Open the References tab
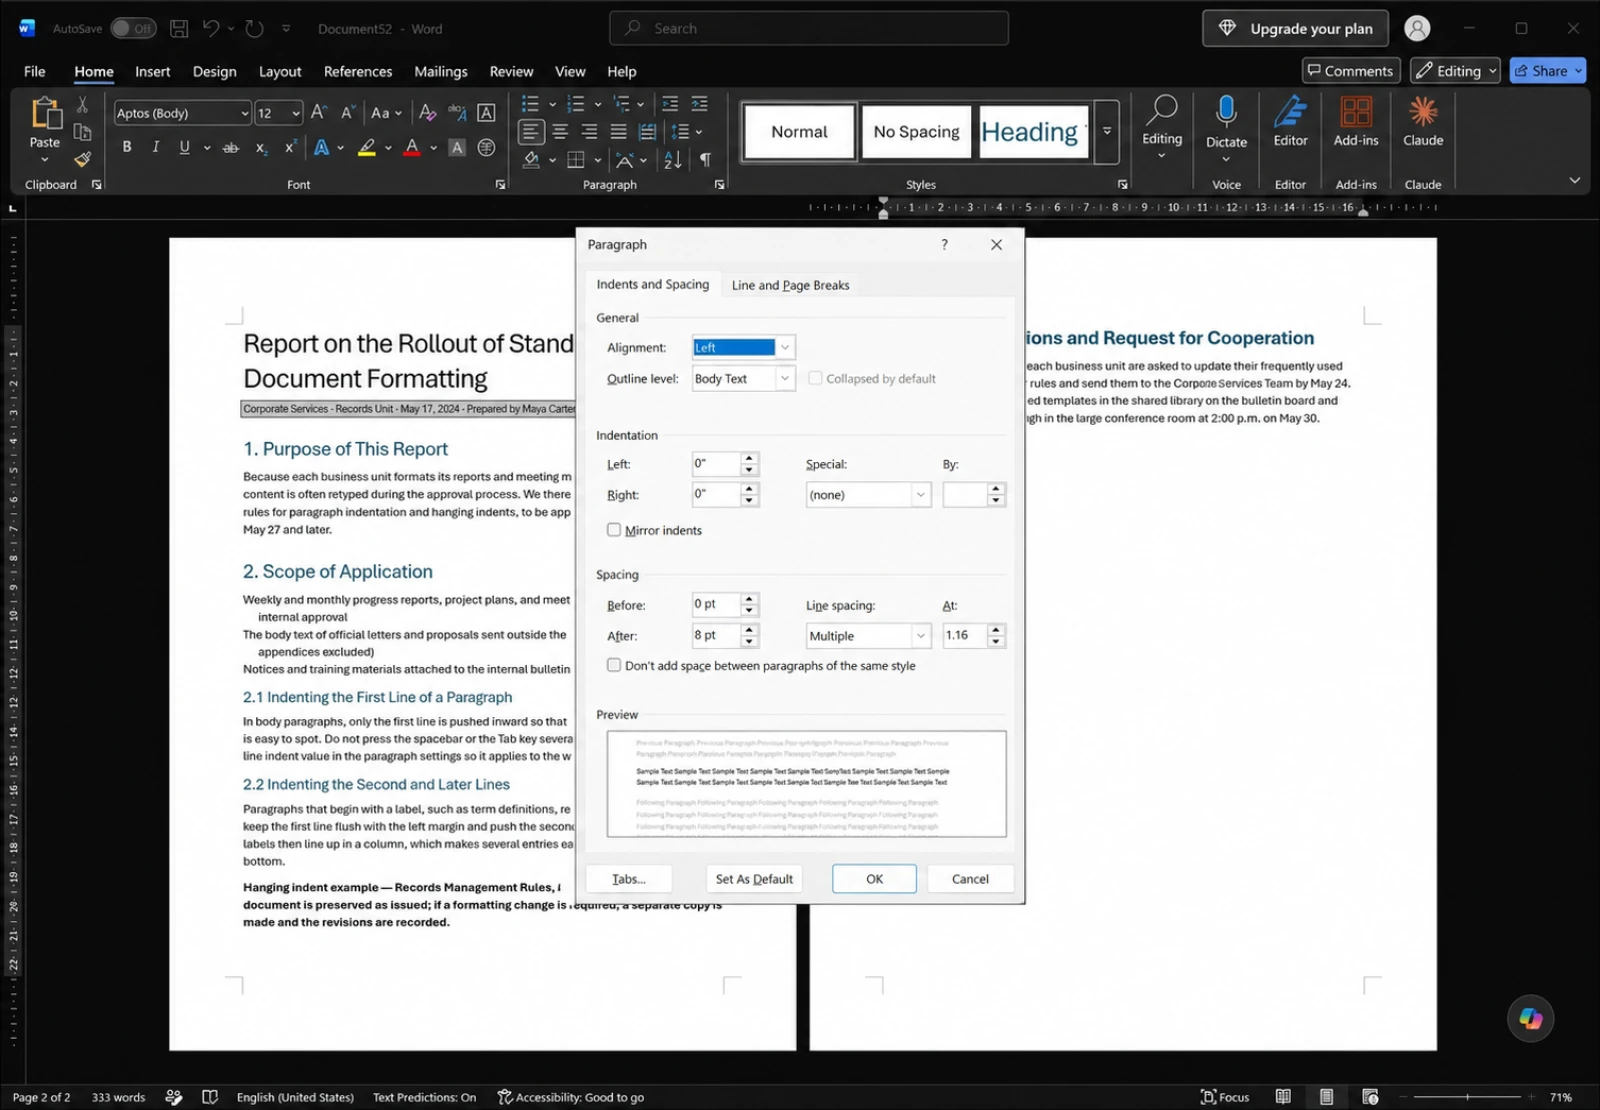 click(x=358, y=71)
